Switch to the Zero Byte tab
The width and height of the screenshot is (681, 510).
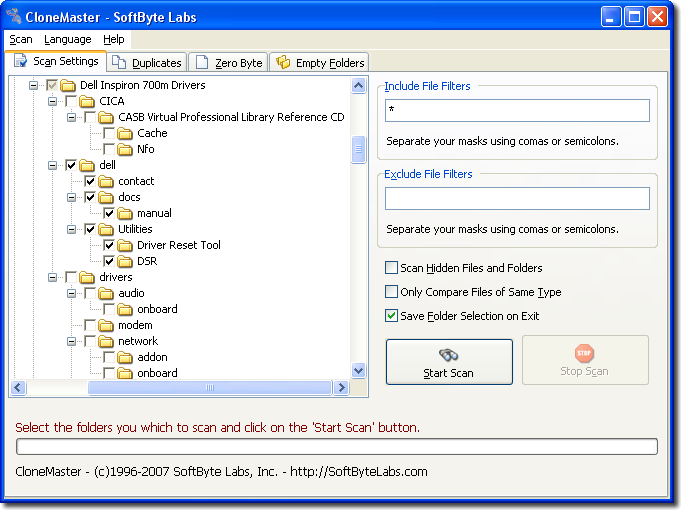click(x=228, y=63)
